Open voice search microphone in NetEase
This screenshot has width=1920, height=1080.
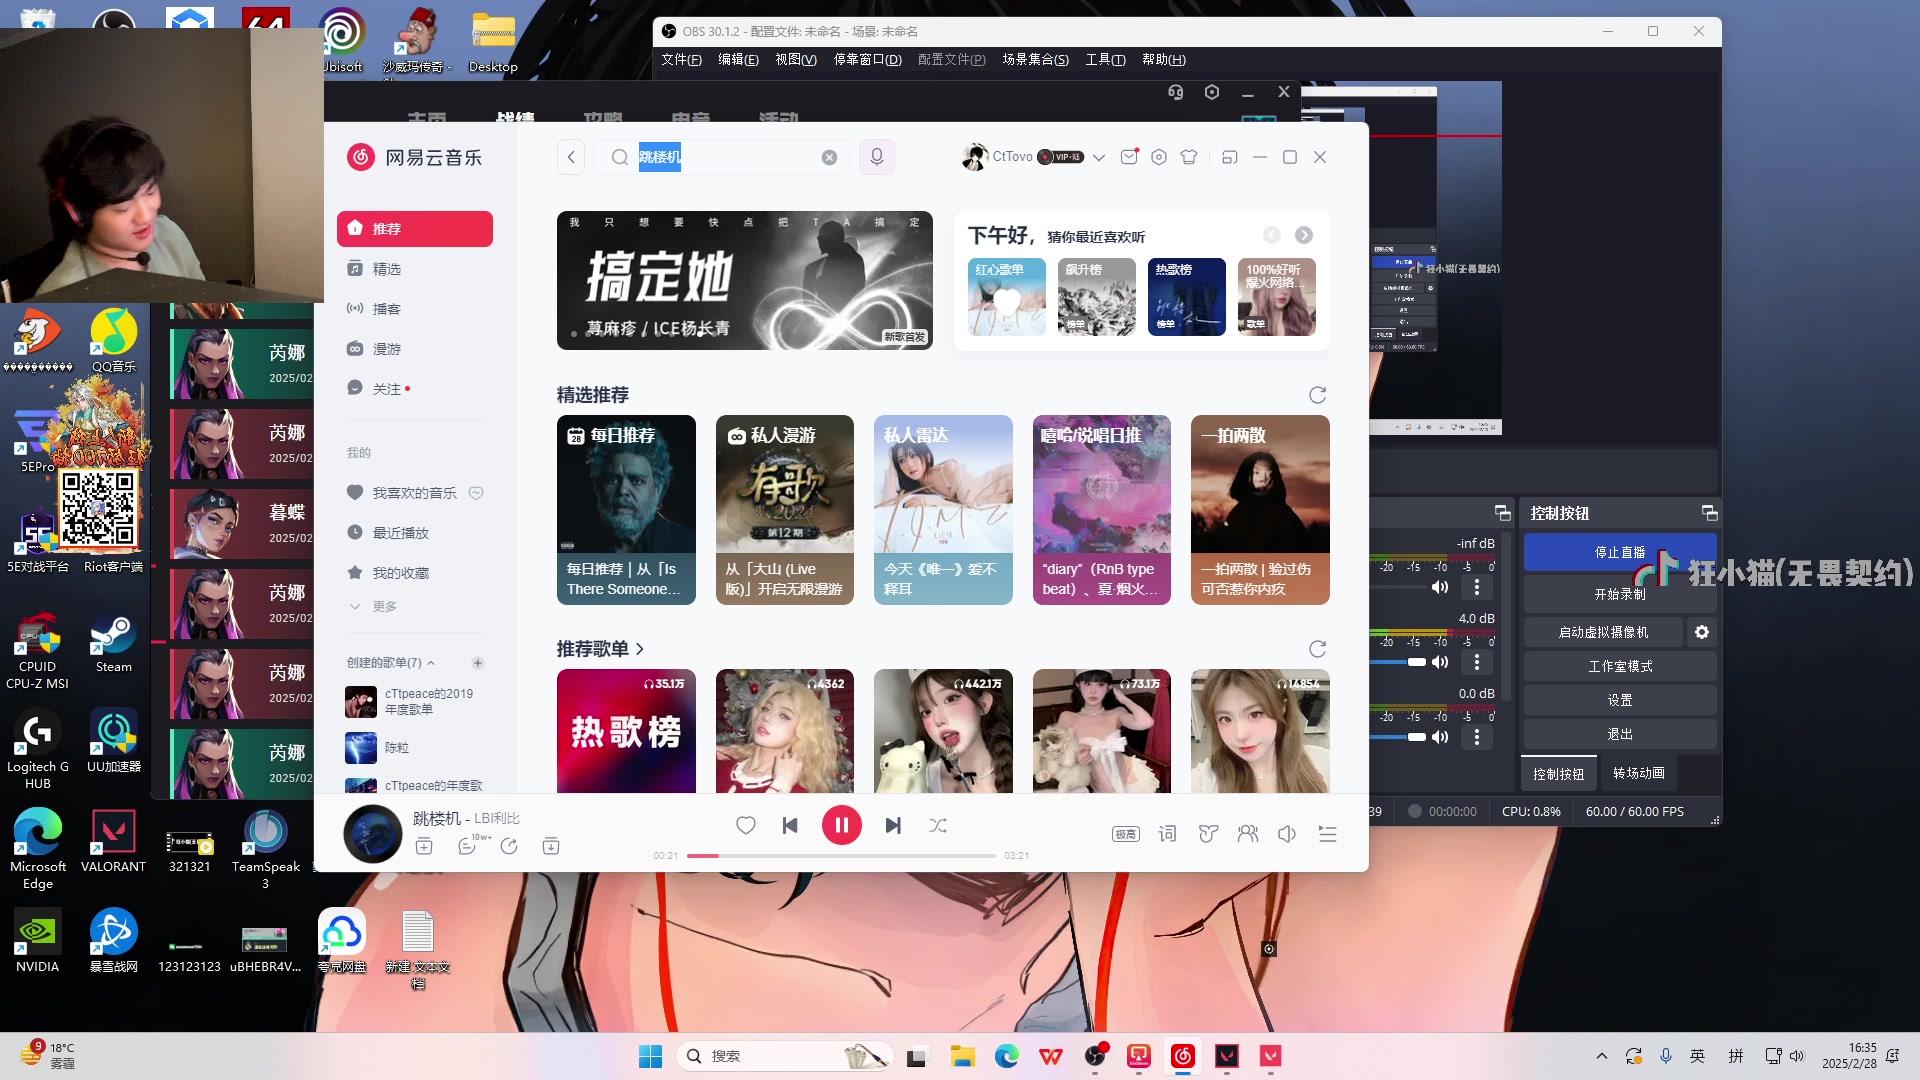tap(877, 157)
